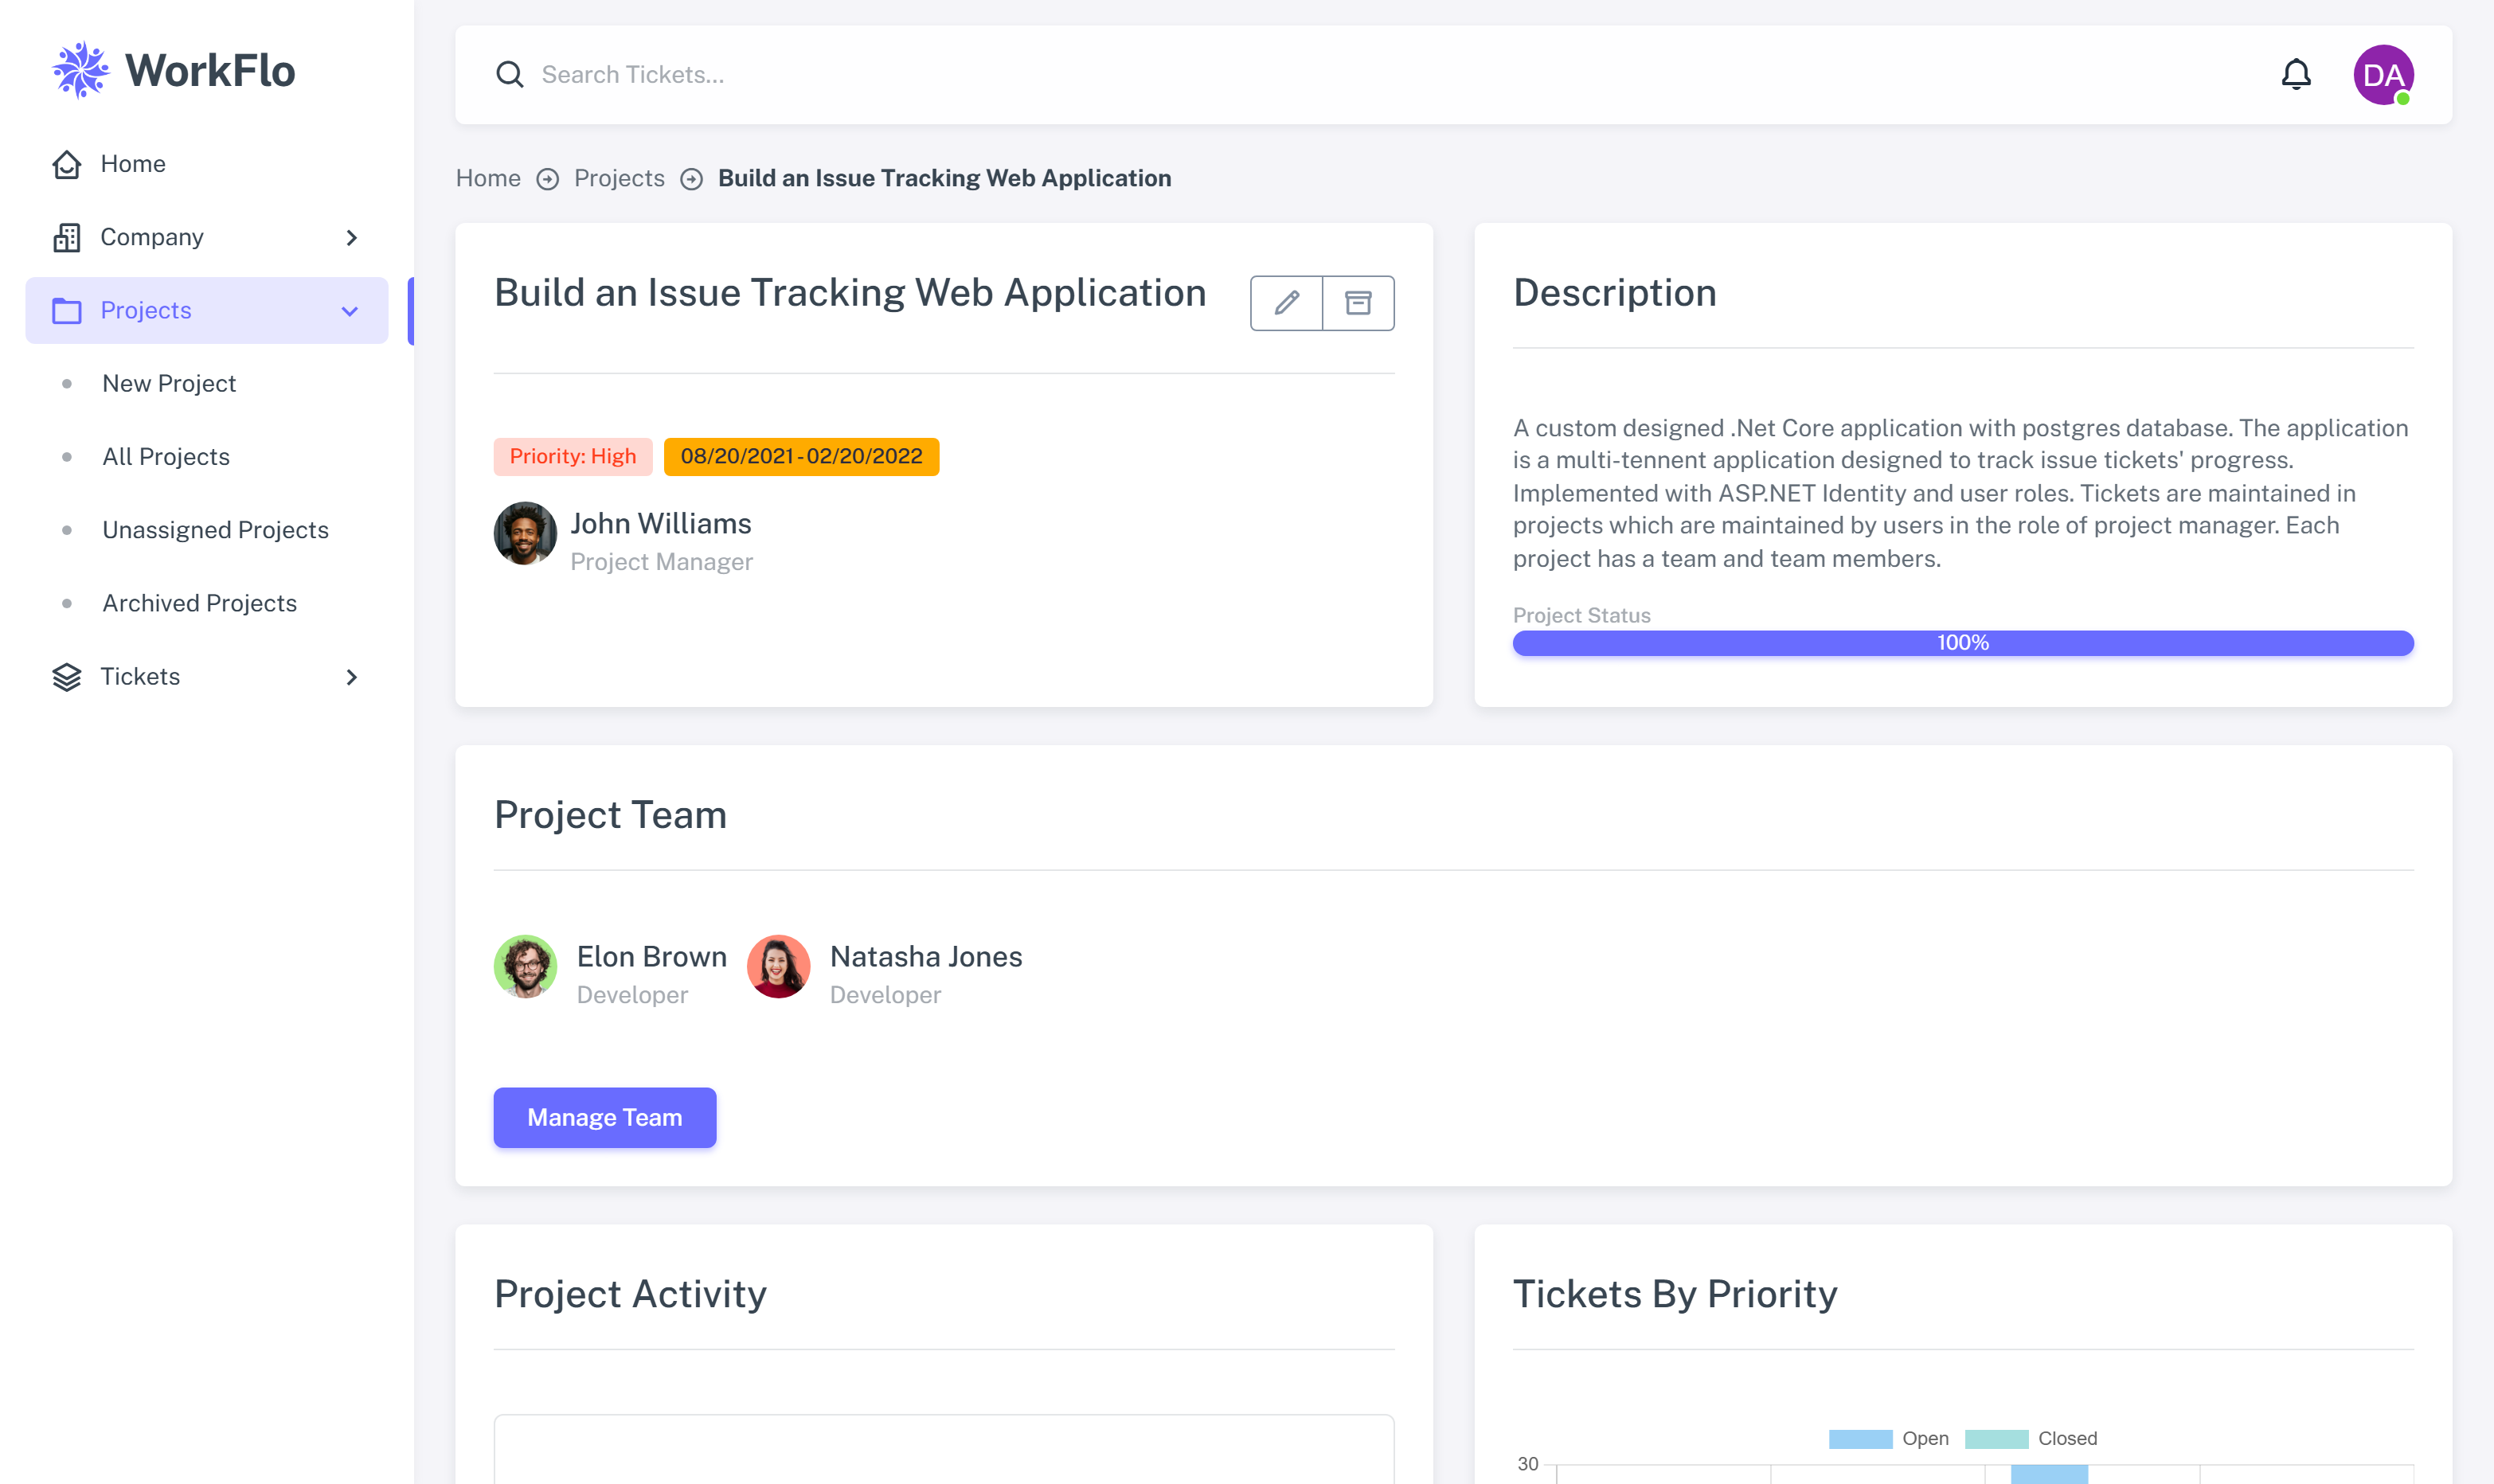Click the current page breadcrumb title

[x=944, y=178]
